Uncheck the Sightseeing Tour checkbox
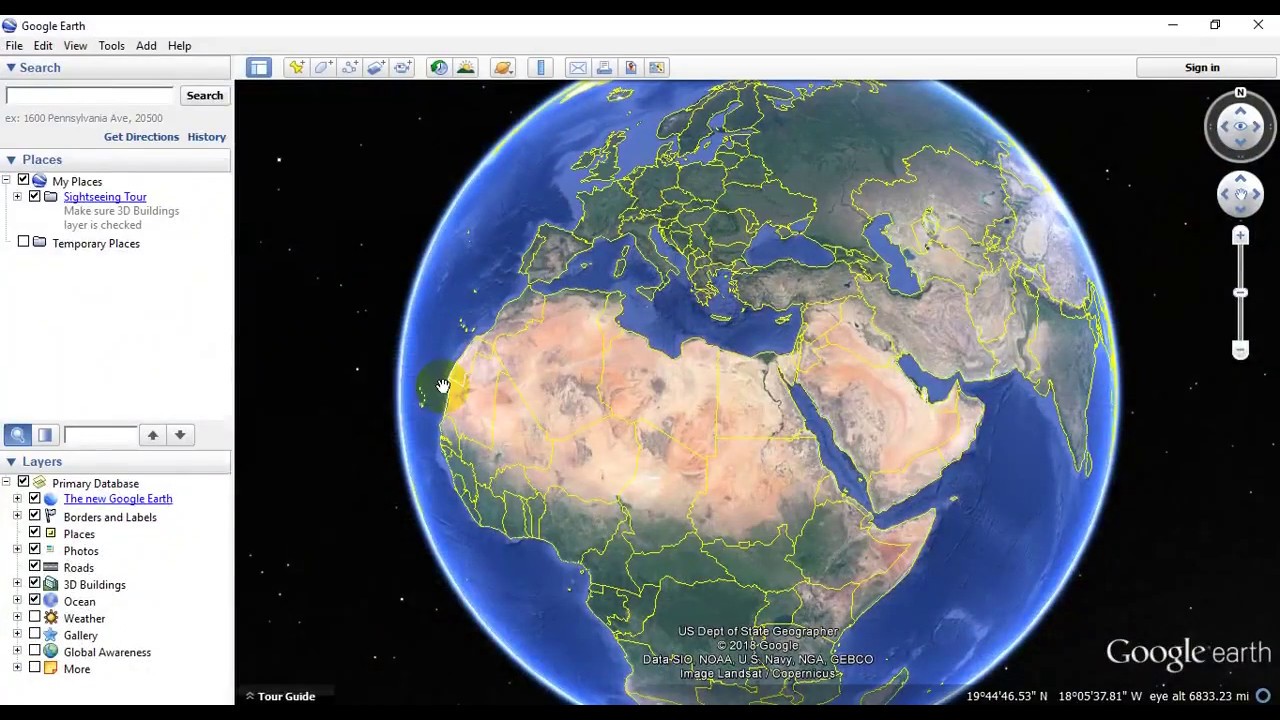Image resolution: width=1280 pixels, height=720 pixels. pyautogui.click(x=34, y=196)
